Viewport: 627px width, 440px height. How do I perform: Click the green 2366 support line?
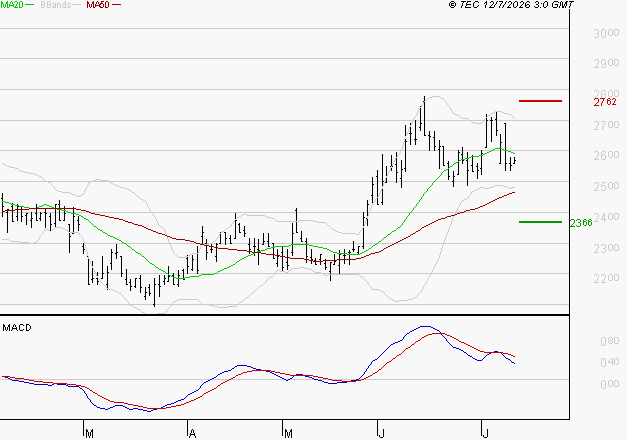tap(540, 222)
